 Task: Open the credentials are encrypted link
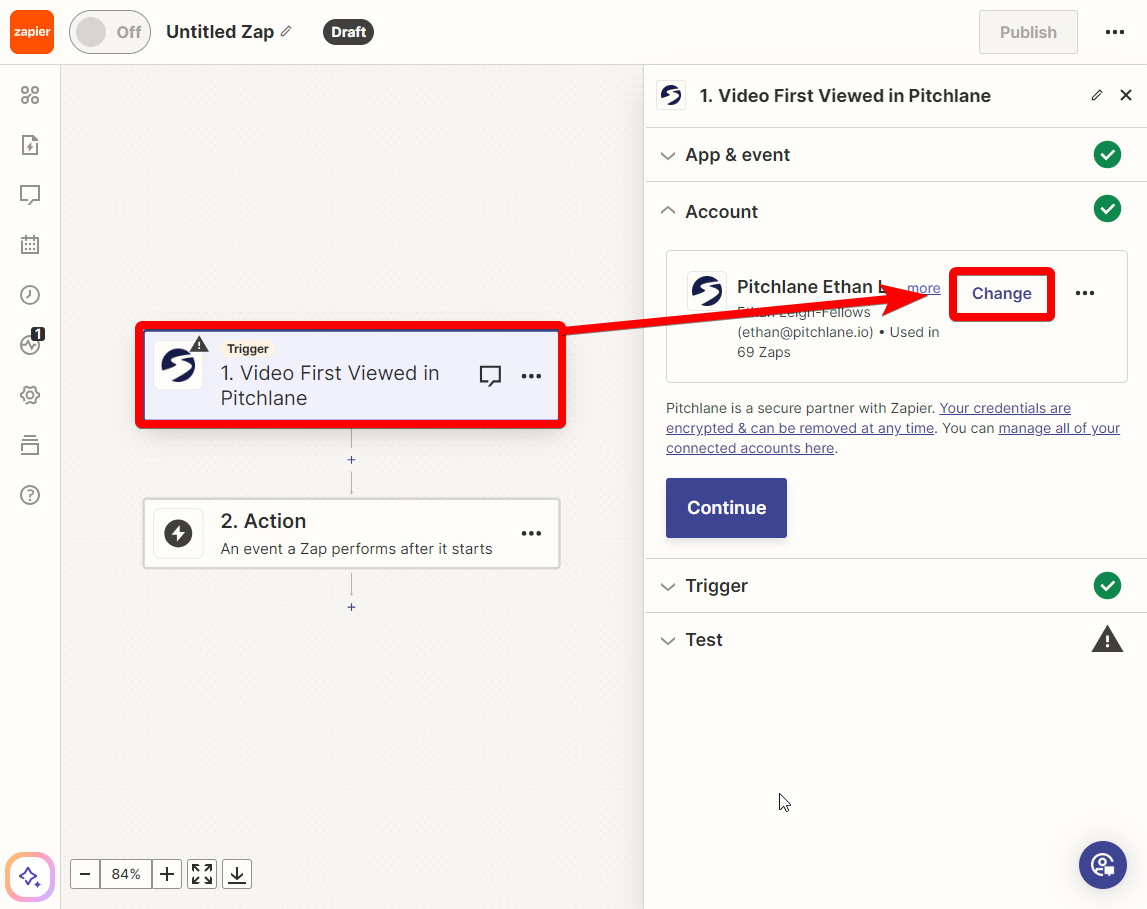coord(868,418)
